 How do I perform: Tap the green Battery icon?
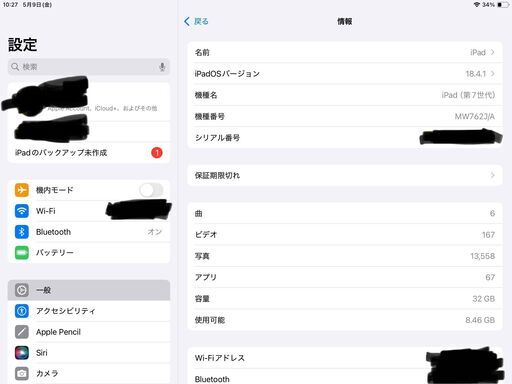22,253
